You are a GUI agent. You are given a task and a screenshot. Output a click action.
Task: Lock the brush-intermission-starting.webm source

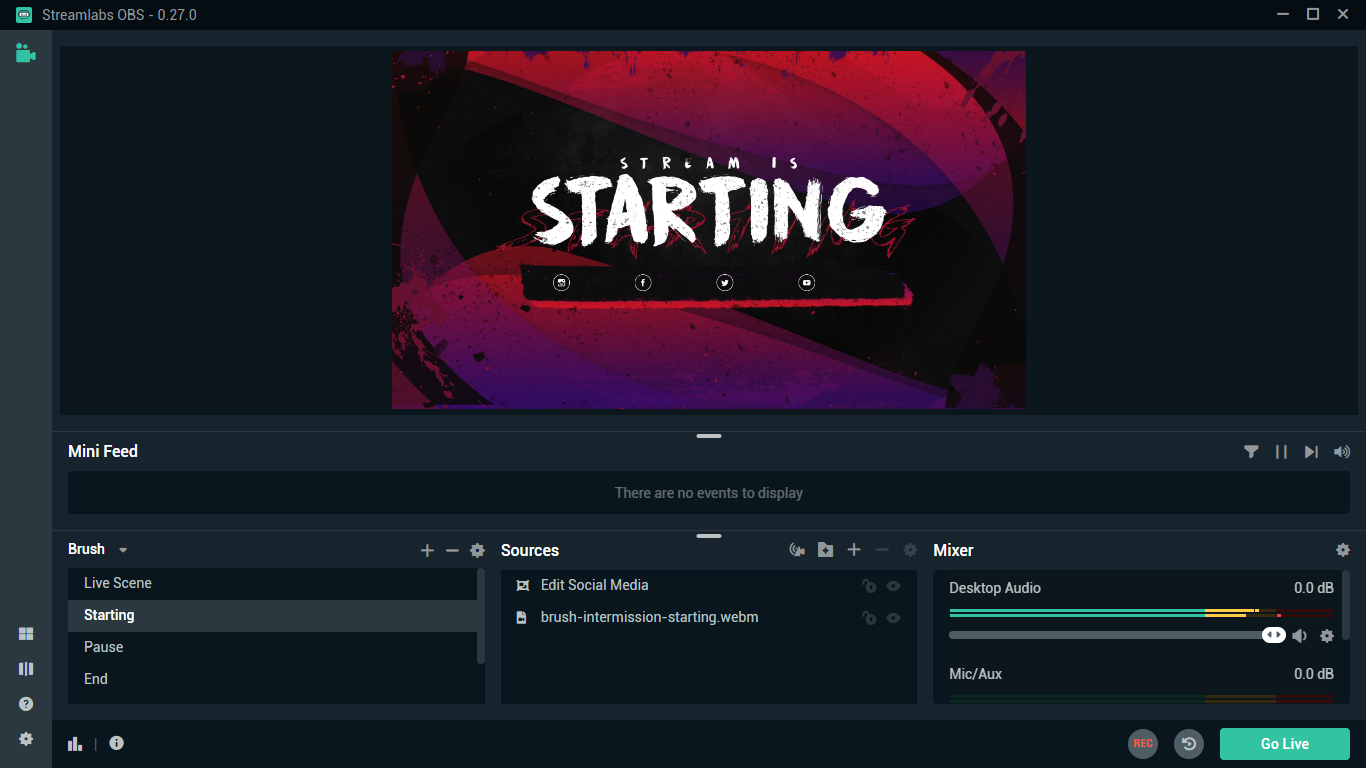point(869,618)
